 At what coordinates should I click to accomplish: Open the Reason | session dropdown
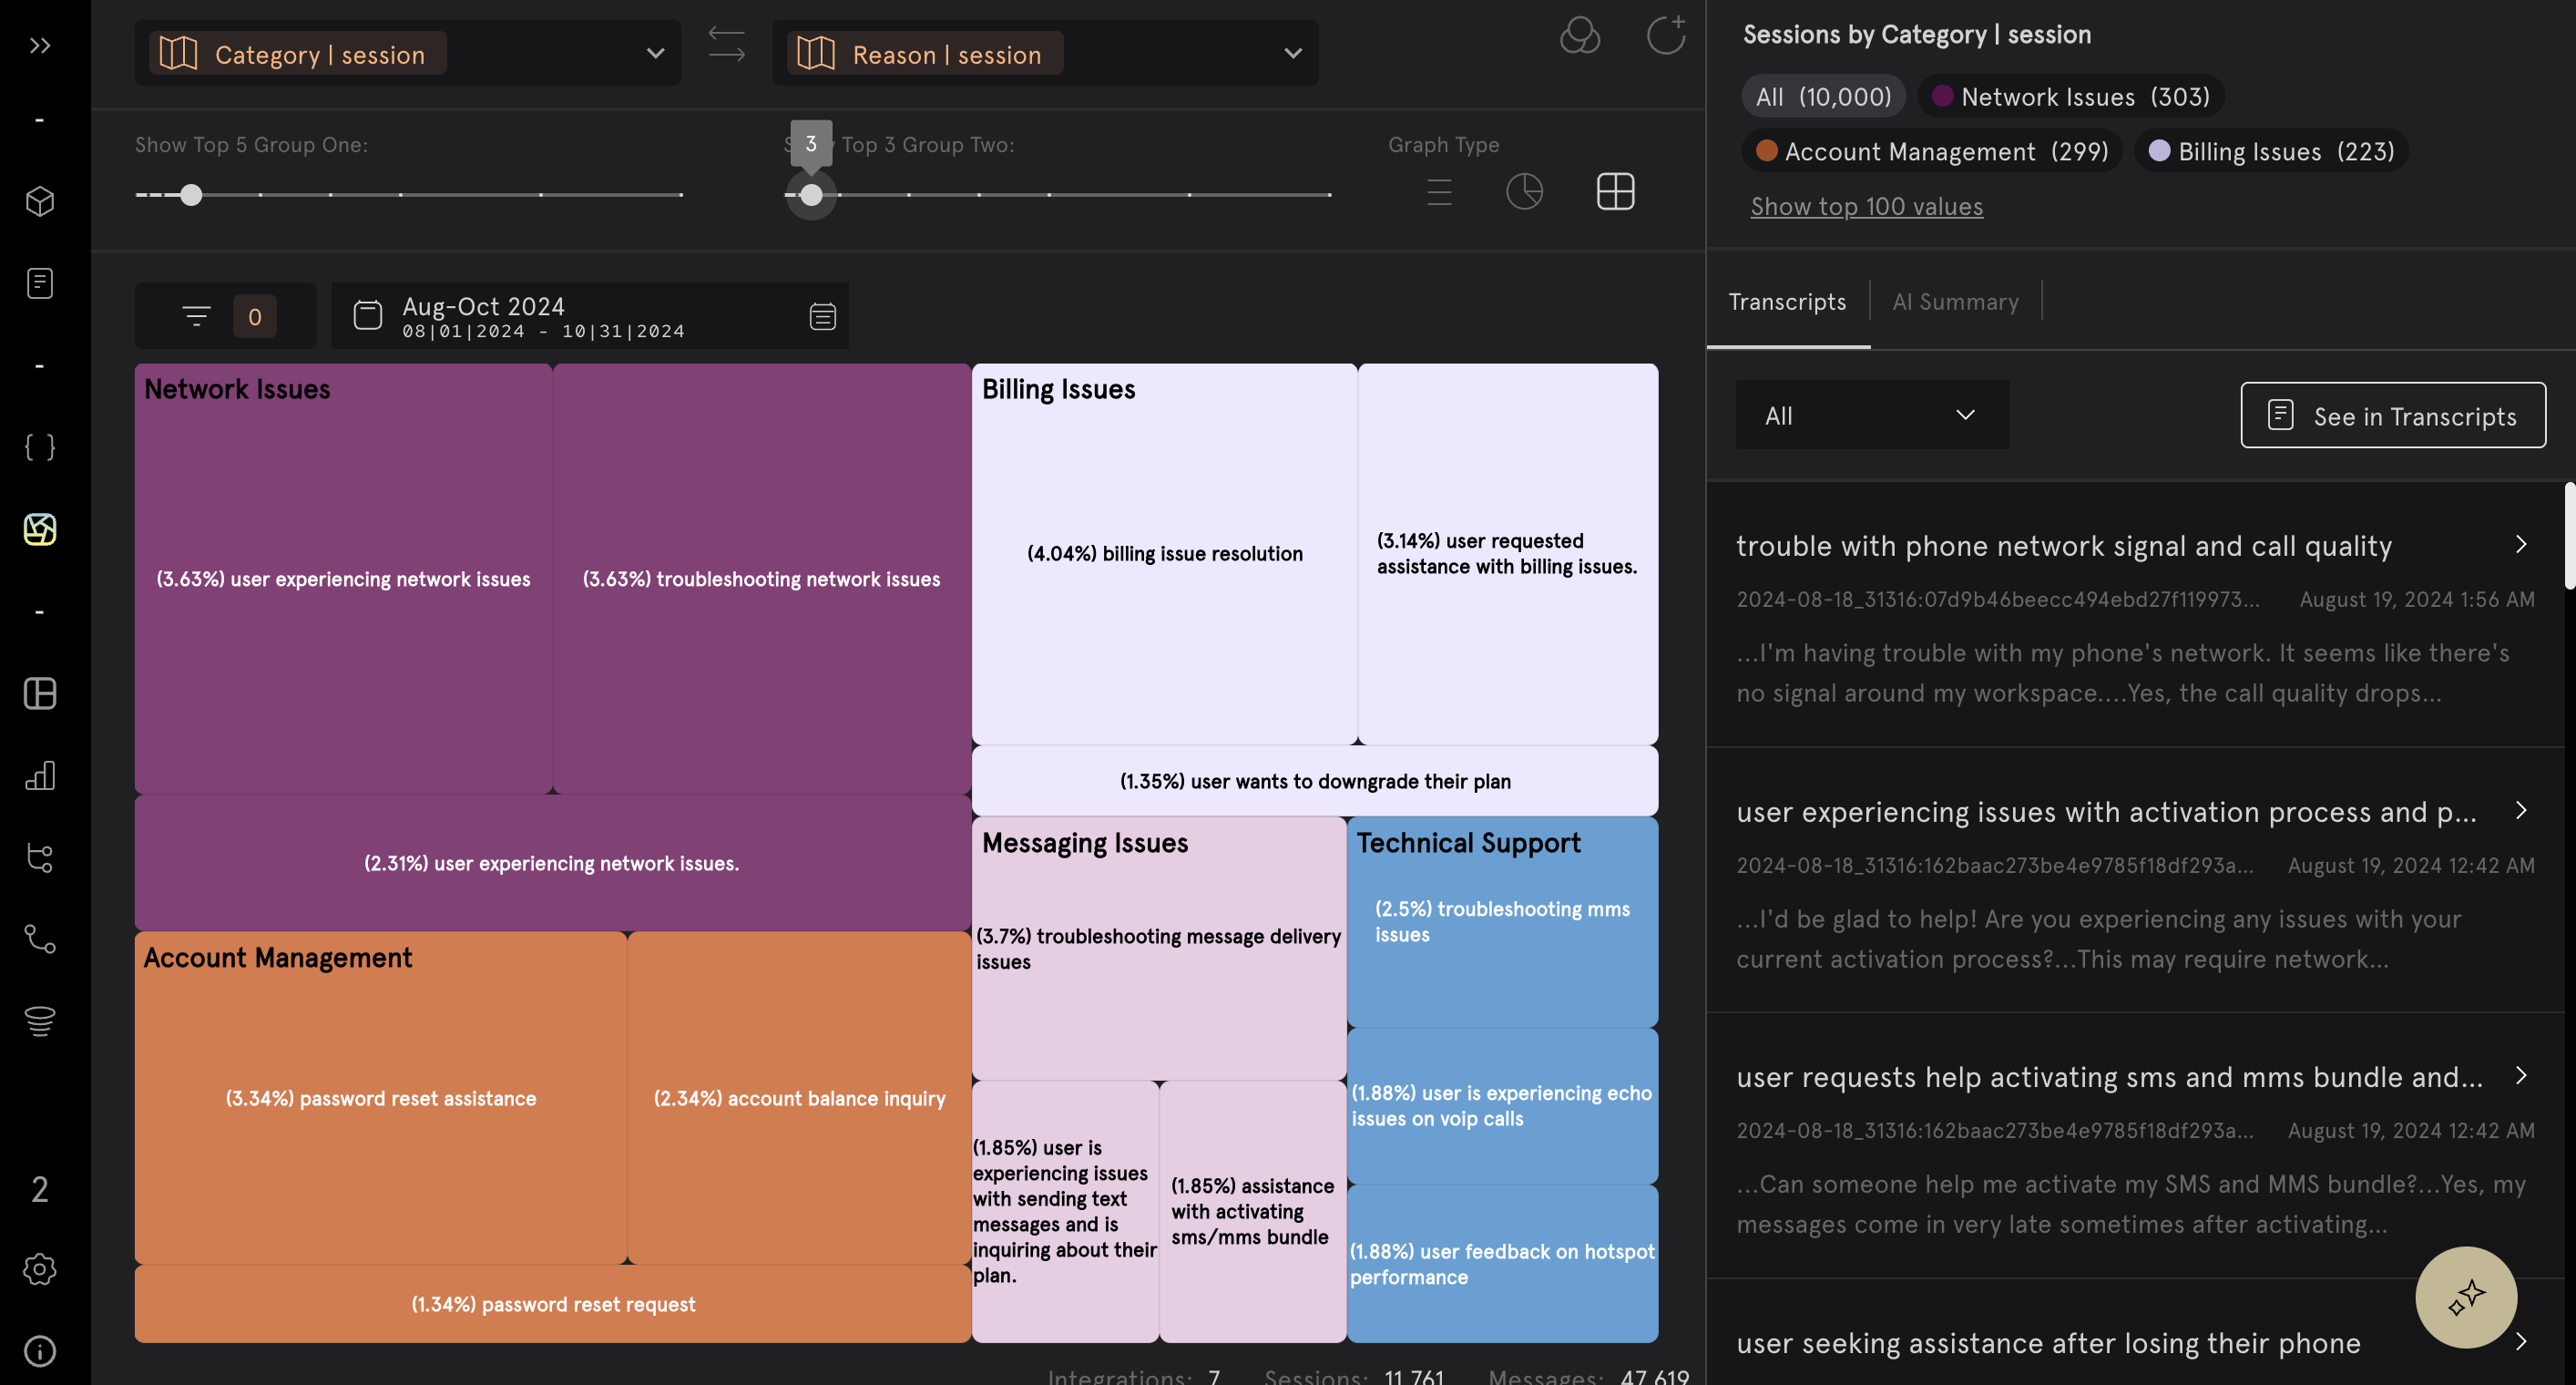point(1045,53)
